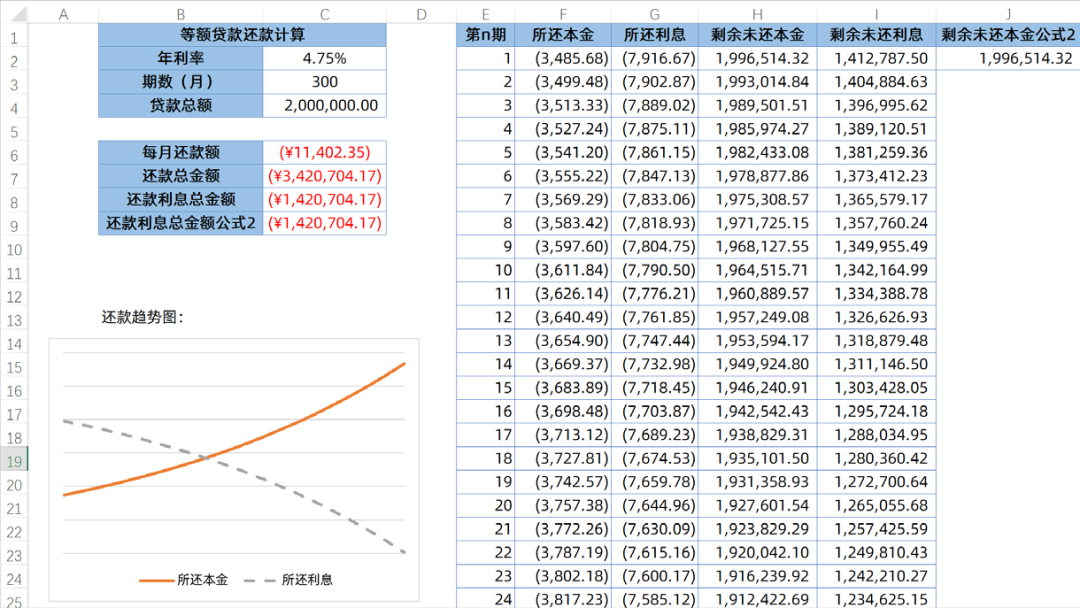Select header cell 剩余未还本金
Screen dimensions: 1080x608
(758, 35)
